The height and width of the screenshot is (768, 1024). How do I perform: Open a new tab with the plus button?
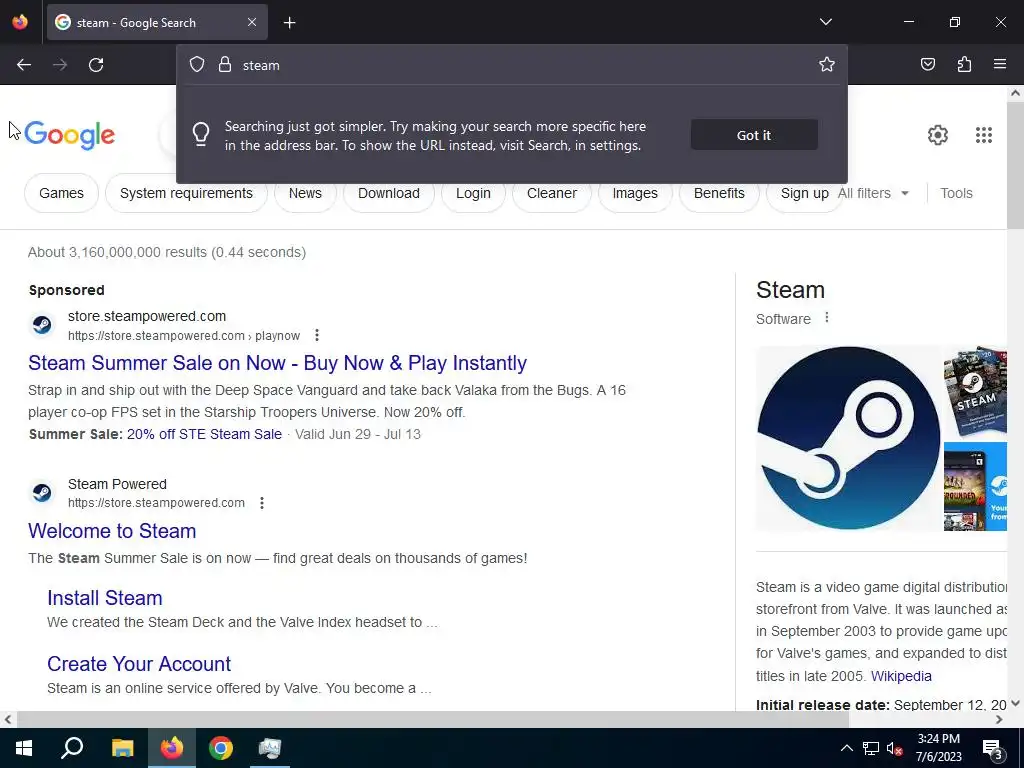click(289, 23)
